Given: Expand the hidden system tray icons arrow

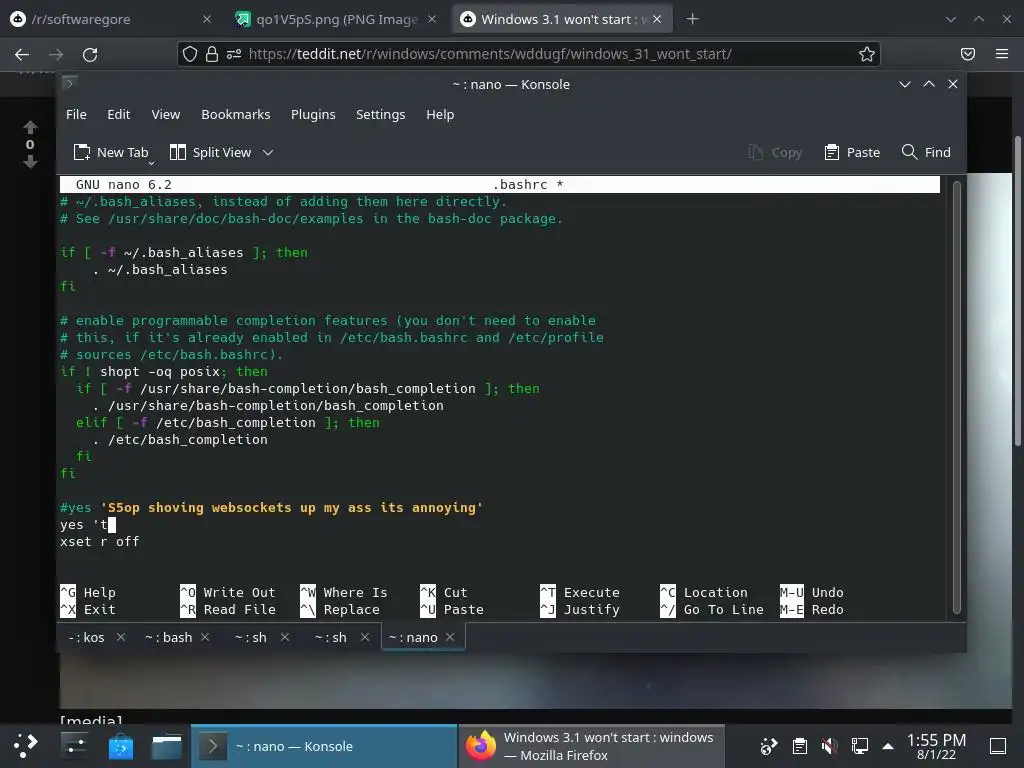Looking at the screenshot, I should [x=888, y=746].
